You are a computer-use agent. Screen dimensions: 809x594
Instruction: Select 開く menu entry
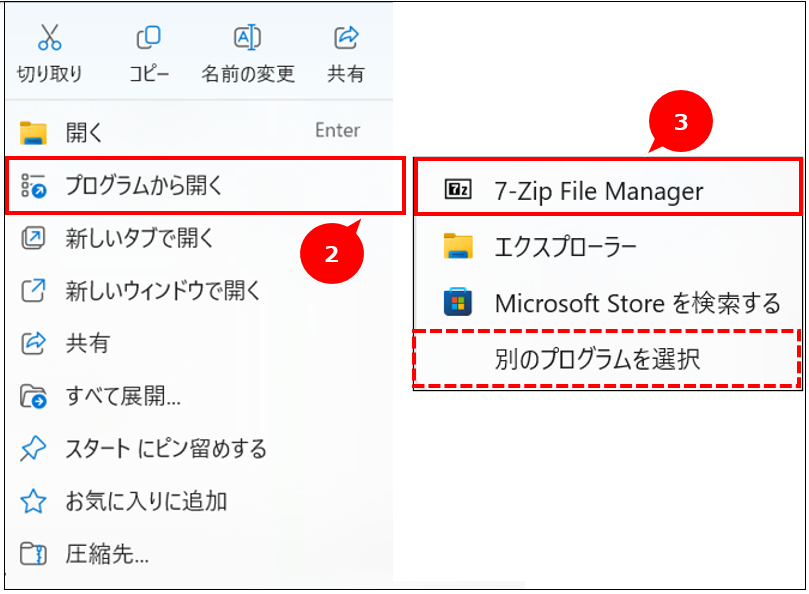click(199, 132)
